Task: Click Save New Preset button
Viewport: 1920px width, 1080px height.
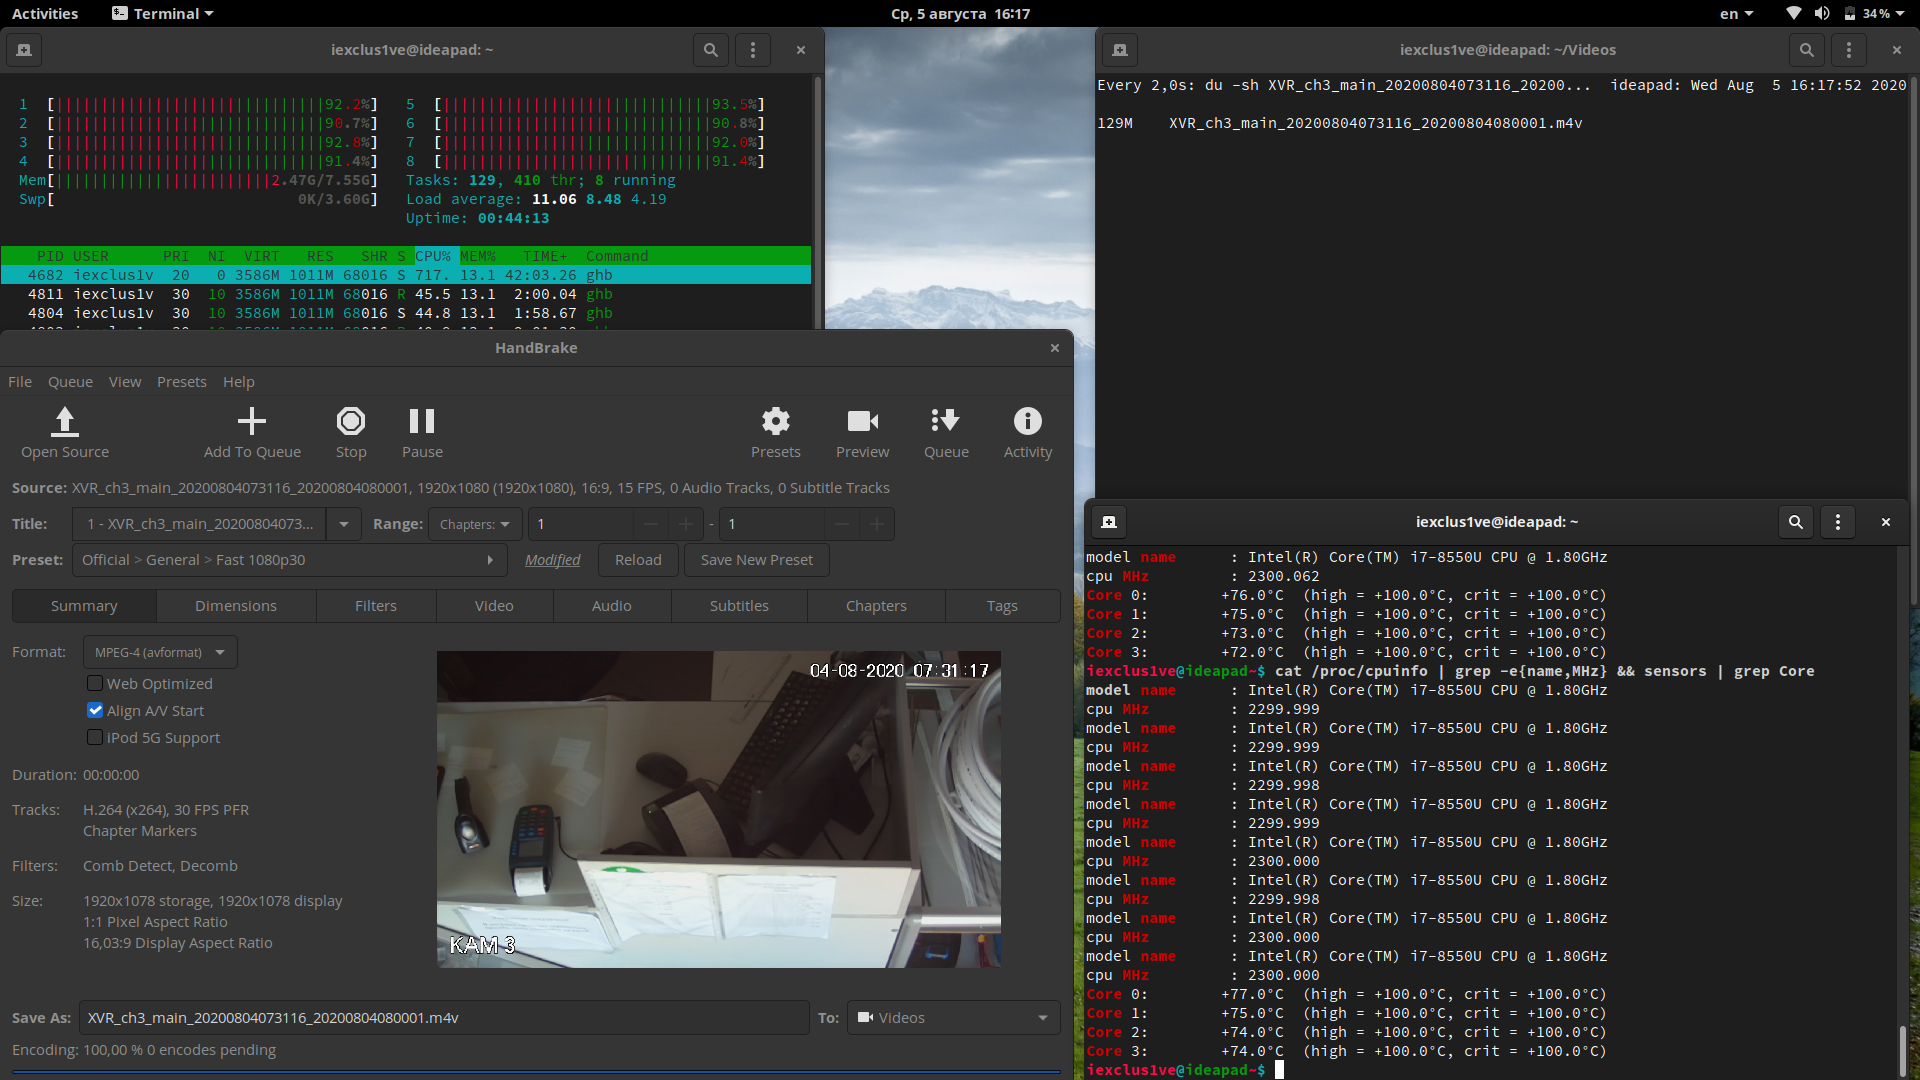Action: click(x=757, y=560)
